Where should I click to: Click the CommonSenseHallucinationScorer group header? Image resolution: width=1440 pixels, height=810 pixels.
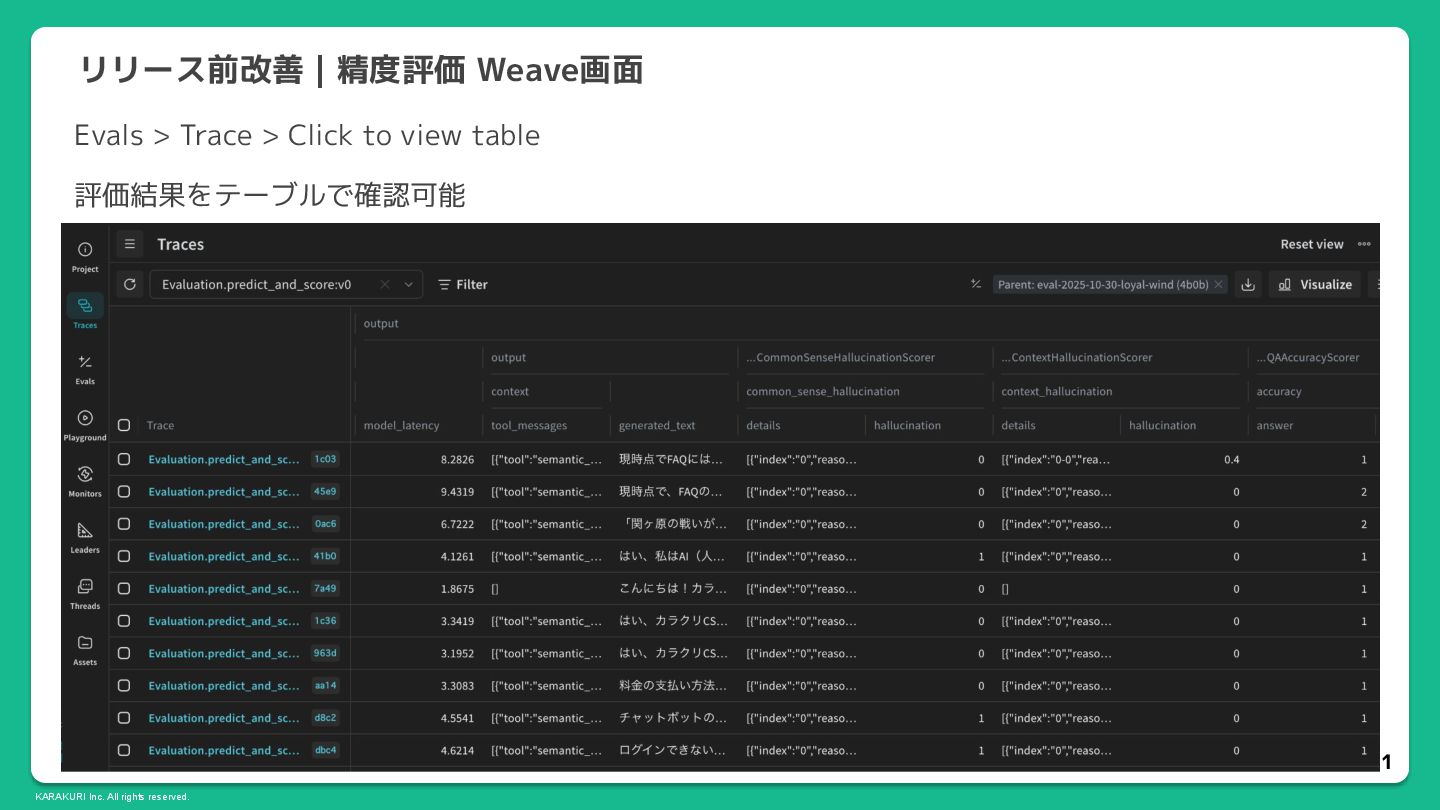[840, 357]
